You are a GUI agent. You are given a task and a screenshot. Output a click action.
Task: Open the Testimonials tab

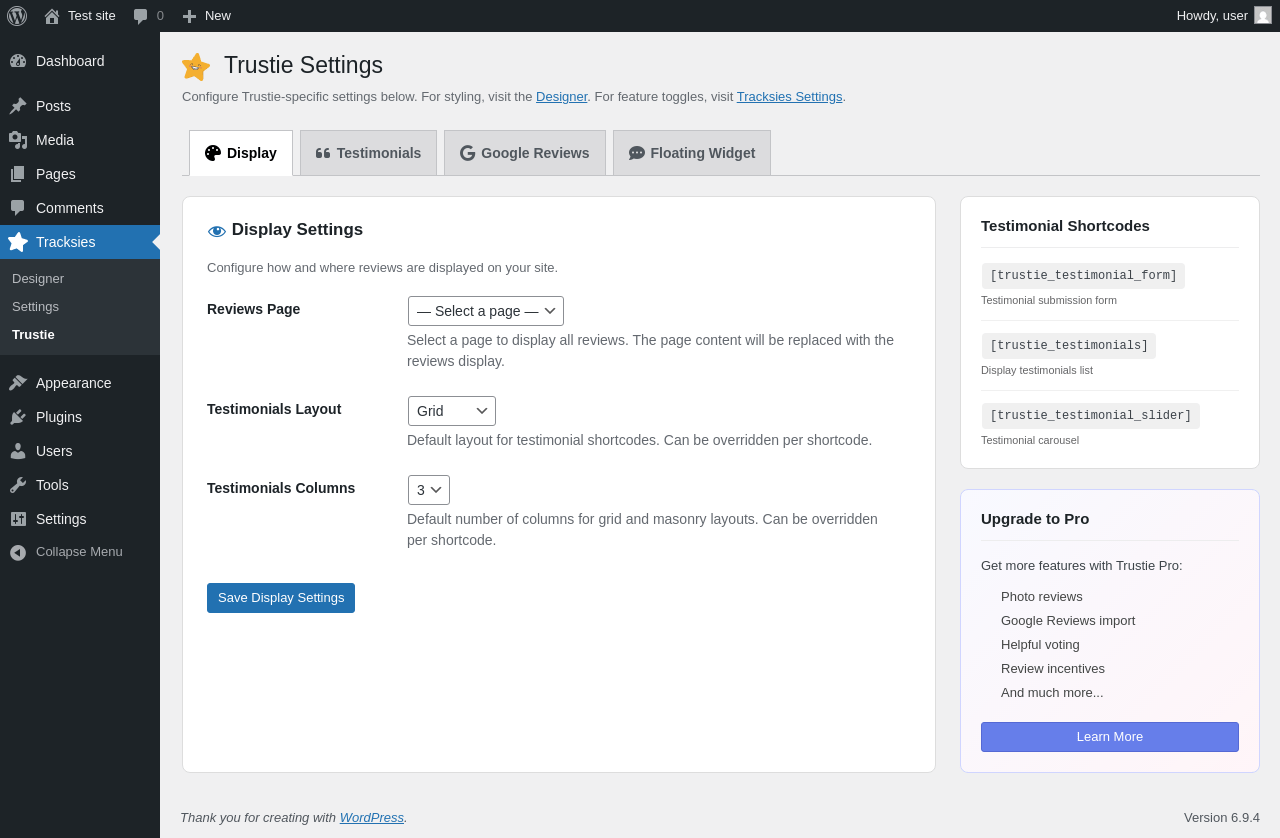[x=368, y=153]
